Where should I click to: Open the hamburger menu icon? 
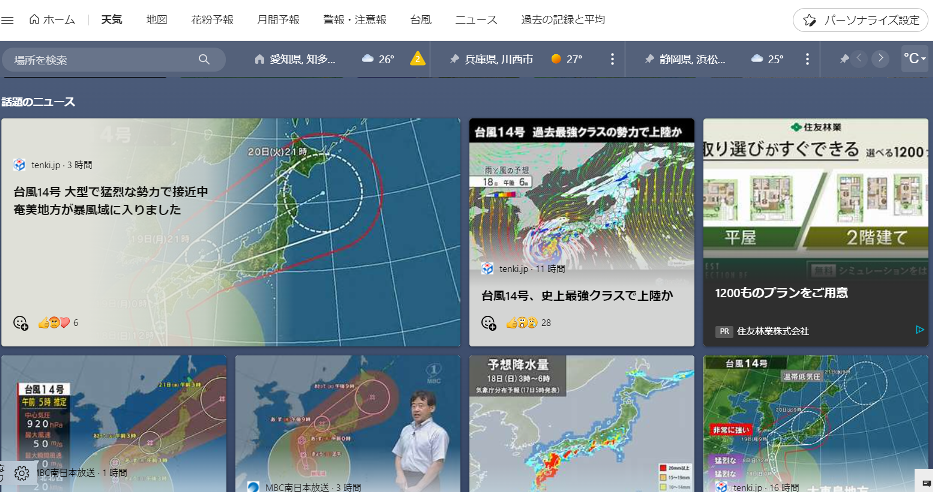pos(7,20)
